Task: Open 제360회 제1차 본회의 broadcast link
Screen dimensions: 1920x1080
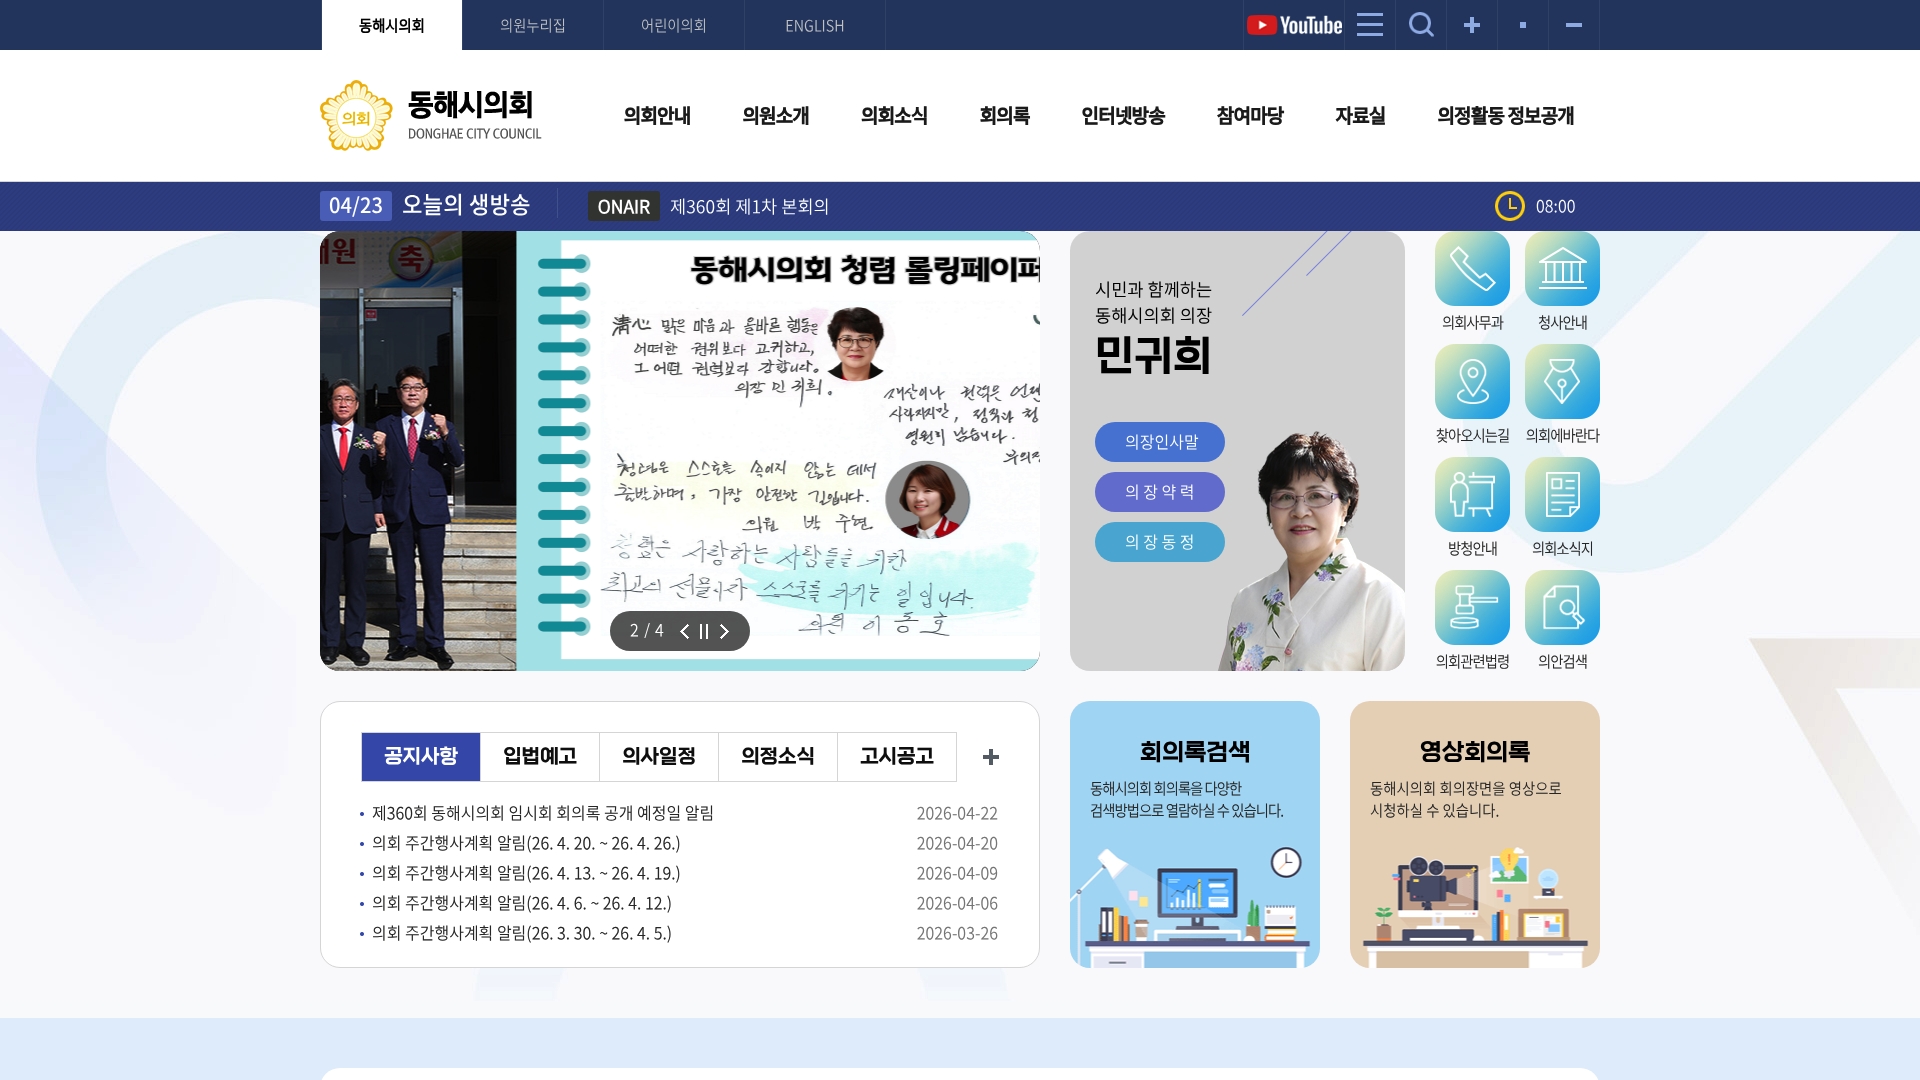Action: coord(749,206)
